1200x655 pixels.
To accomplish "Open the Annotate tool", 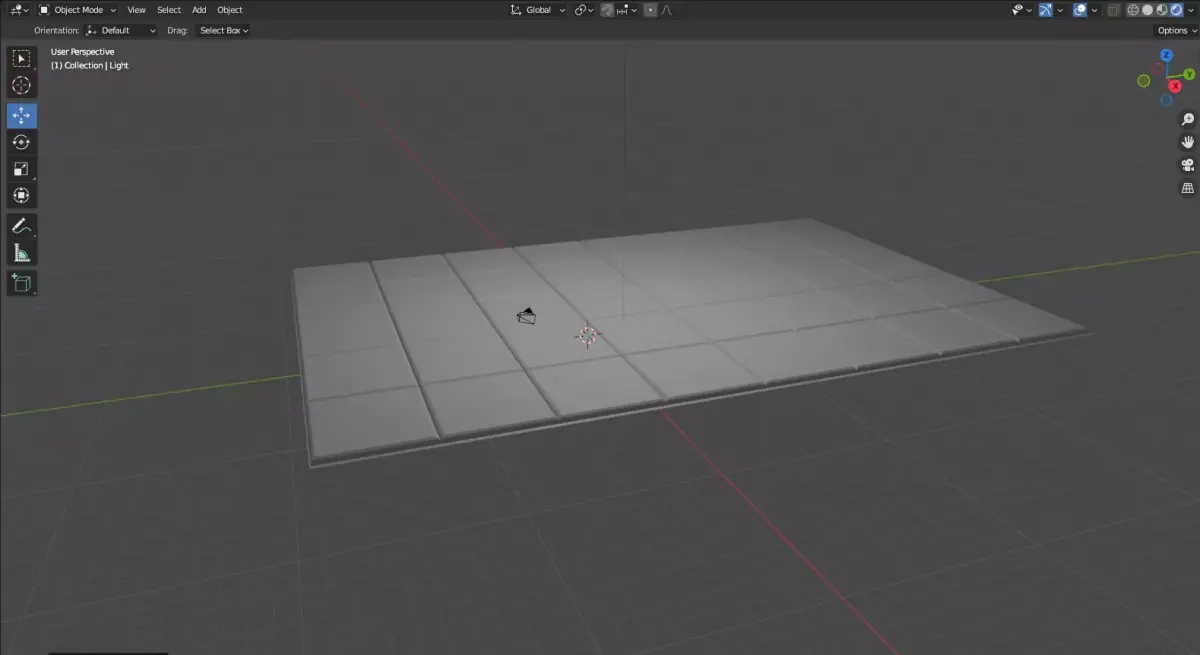I will click(21, 224).
